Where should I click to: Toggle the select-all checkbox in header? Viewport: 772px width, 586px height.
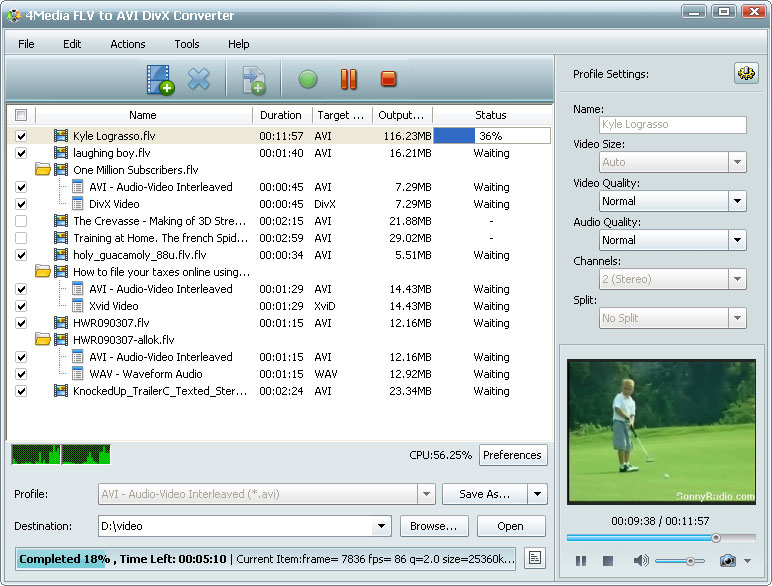21,115
